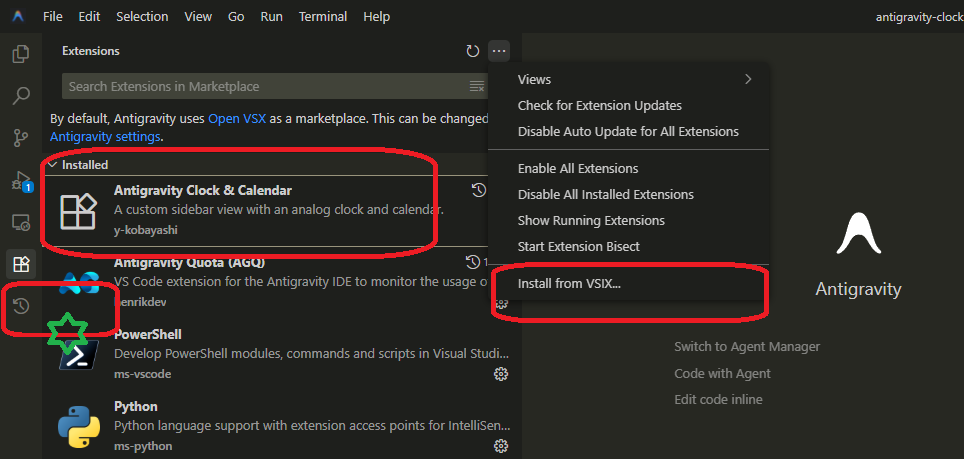Open the View menu
964x459 pixels.
tap(198, 17)
